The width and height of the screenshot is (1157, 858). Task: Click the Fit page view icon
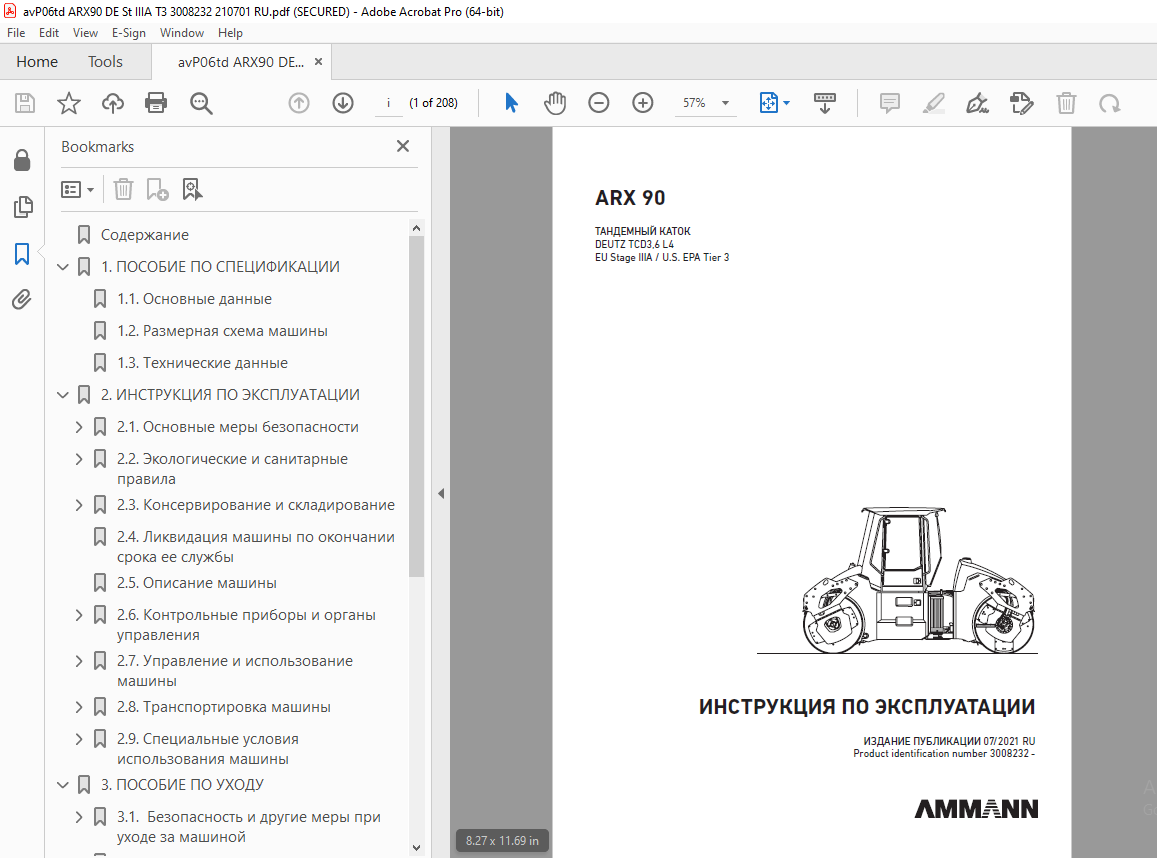click(x=768, y=103)
